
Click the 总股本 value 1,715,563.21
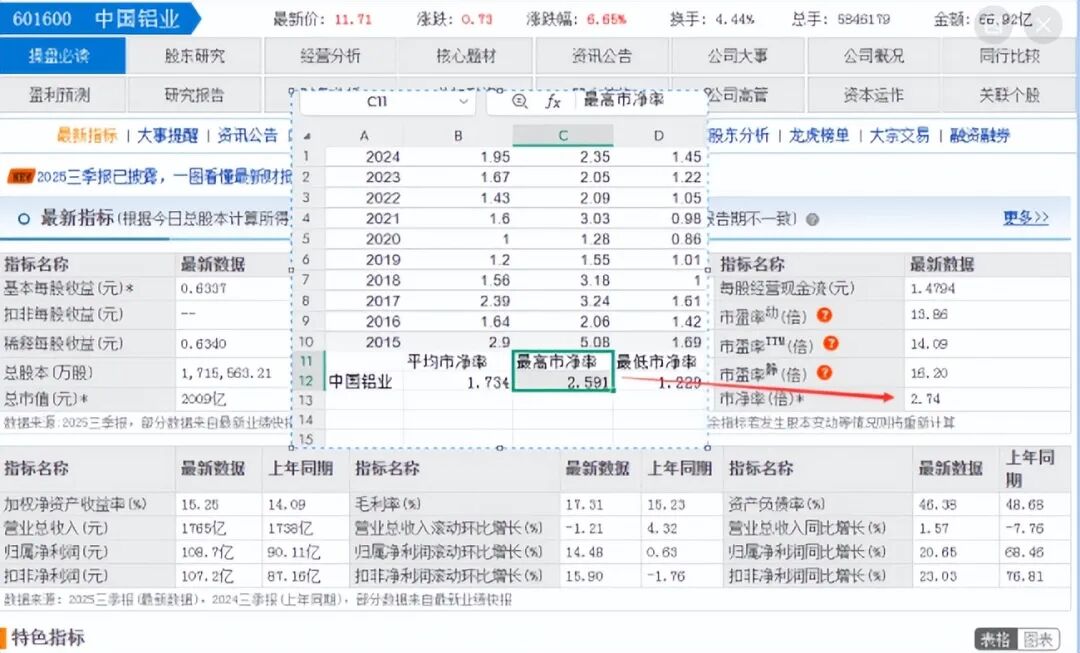click(227, 373)
